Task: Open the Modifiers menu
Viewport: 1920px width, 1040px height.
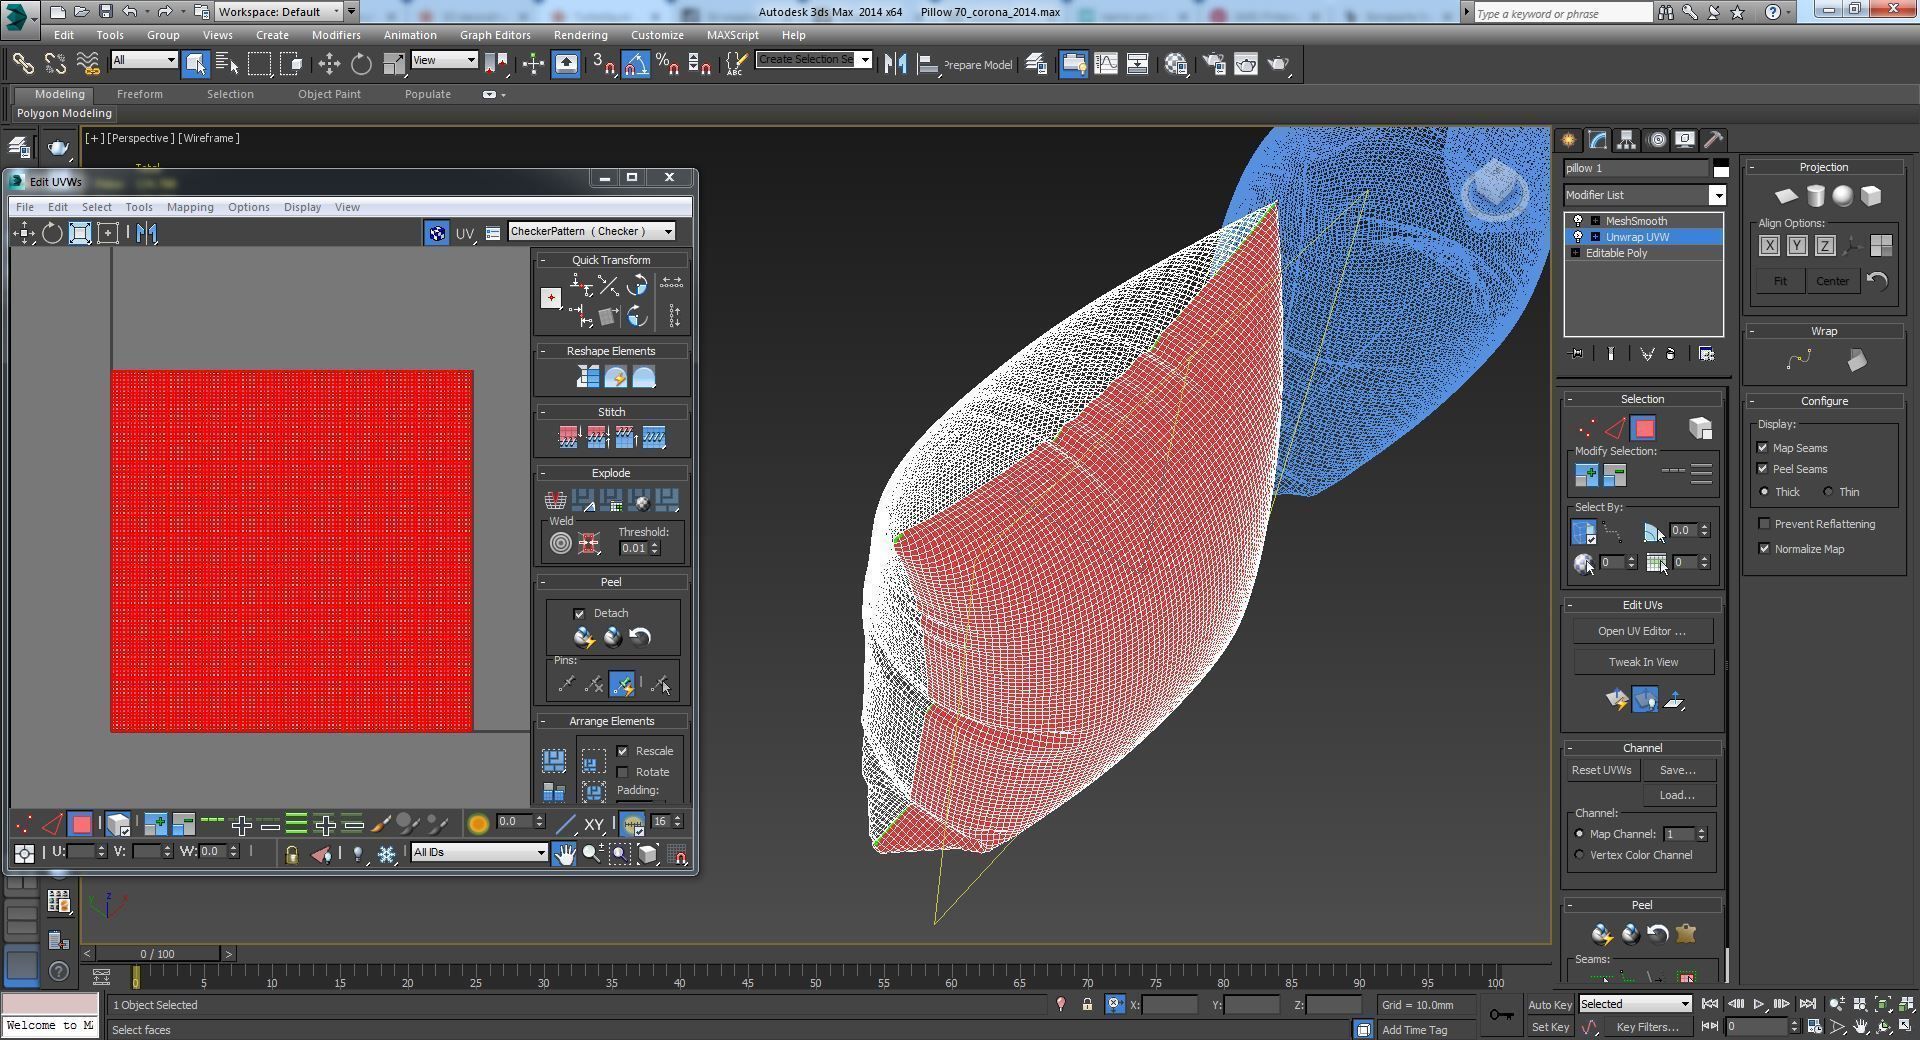Action: tap(336, 35)
